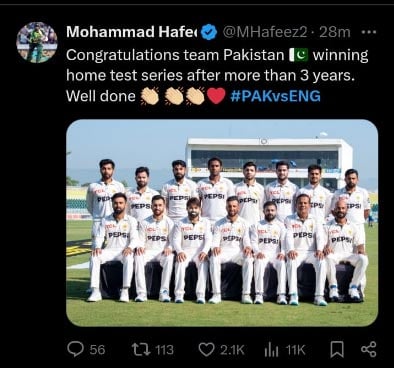This screenshot has width=394, height=368.
Task: Click the 2.1K likes count
Action: coord(232,350)
